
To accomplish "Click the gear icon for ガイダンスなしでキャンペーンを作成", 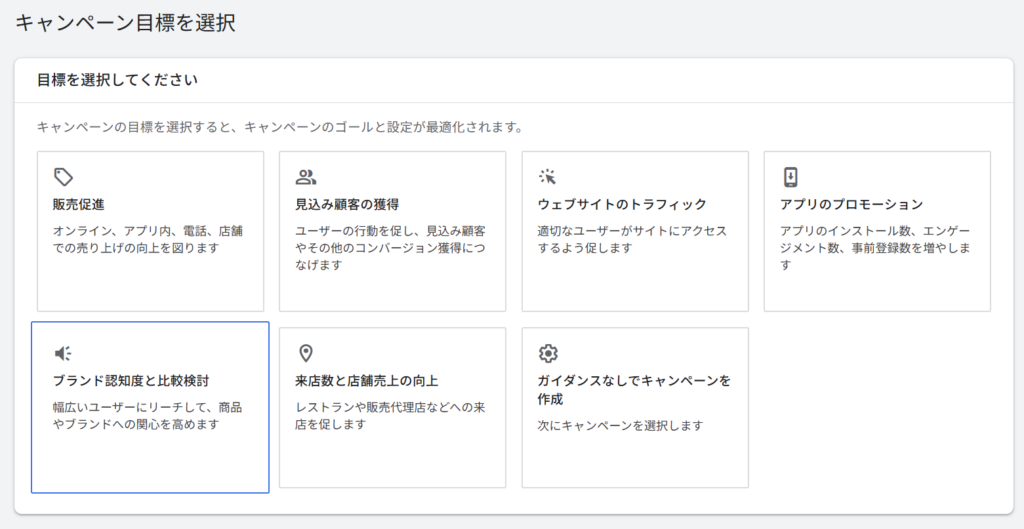I will pos(548,353).
